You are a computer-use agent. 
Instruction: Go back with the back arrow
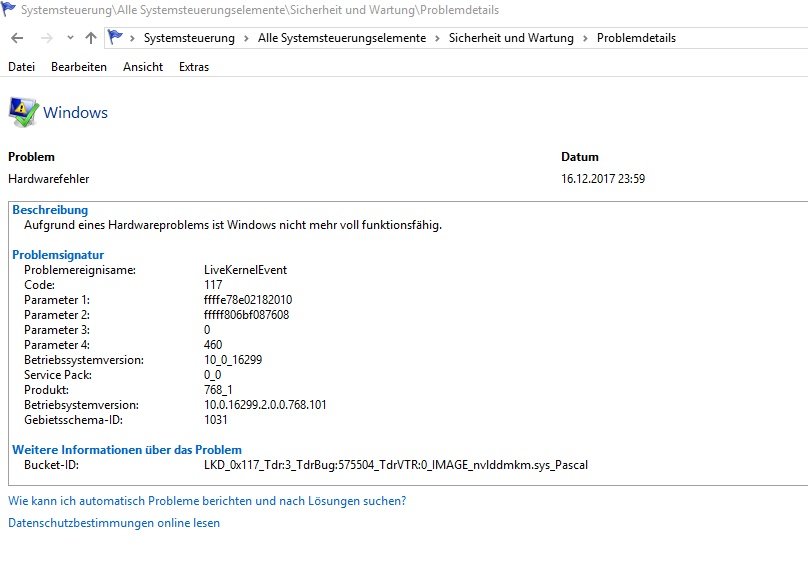(17, 38)
